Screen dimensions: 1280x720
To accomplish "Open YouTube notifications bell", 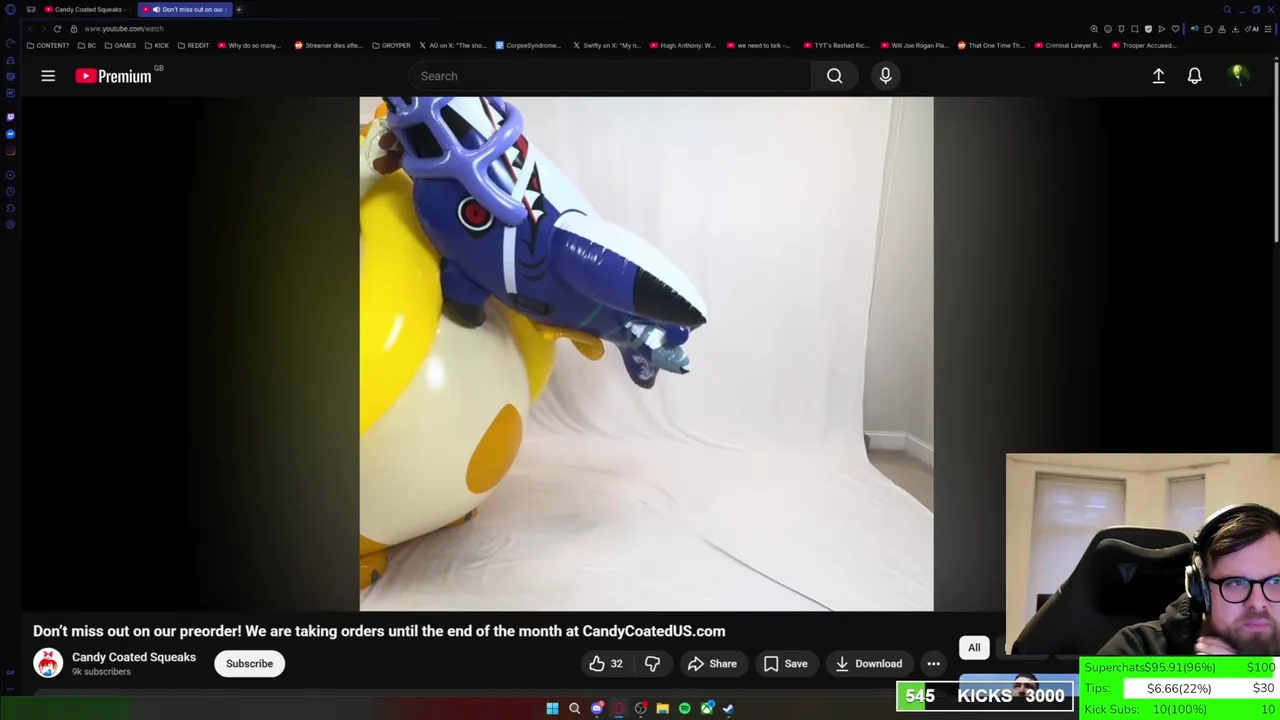I will click(x=1194, y=76).
